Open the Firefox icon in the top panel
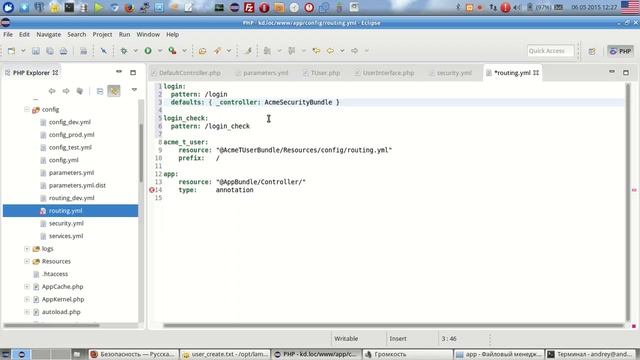The height and width of the screenshot is (360, 640). click(x=129, y=7)
